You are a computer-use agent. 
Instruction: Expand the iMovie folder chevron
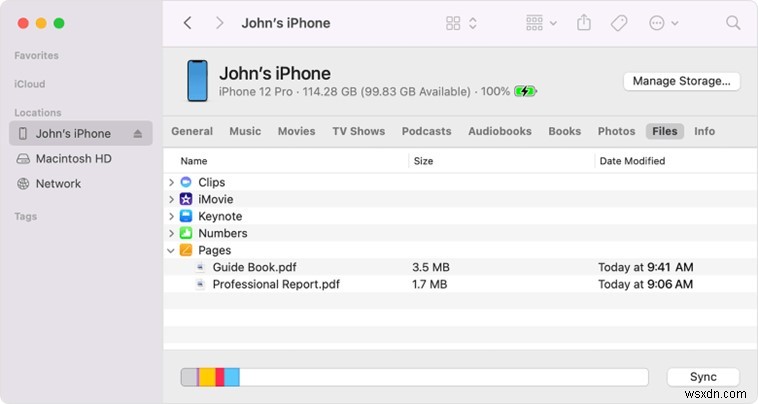tap(171, 199)
